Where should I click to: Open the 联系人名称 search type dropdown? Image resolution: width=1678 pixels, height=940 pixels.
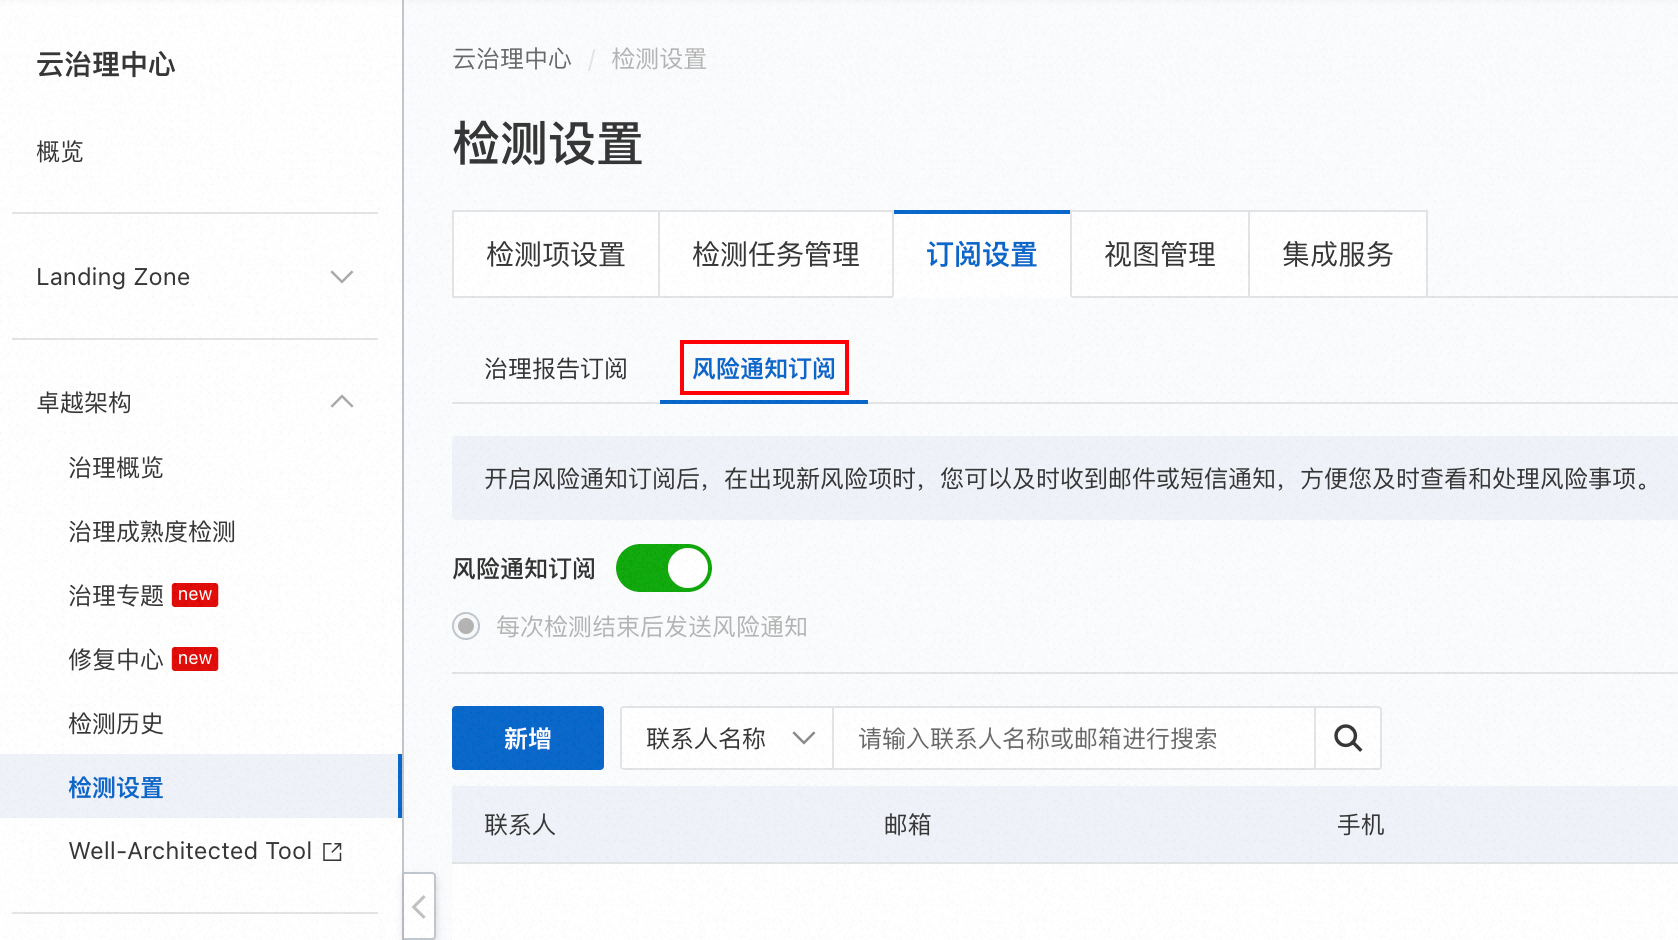pos(727,739)
